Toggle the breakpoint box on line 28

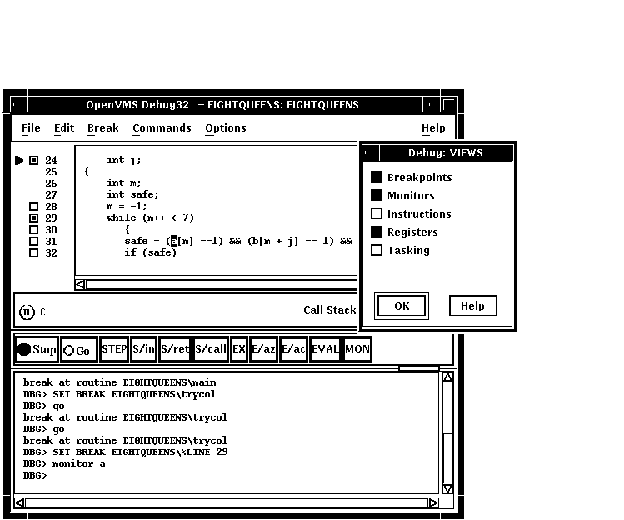34,207
